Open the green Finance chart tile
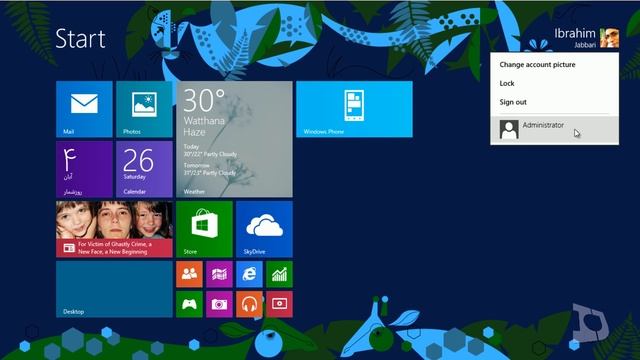640x360 pixels. point(279,274)
